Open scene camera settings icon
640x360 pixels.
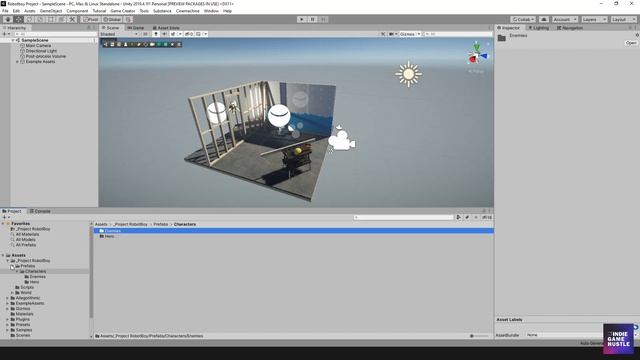coord(391,34)
